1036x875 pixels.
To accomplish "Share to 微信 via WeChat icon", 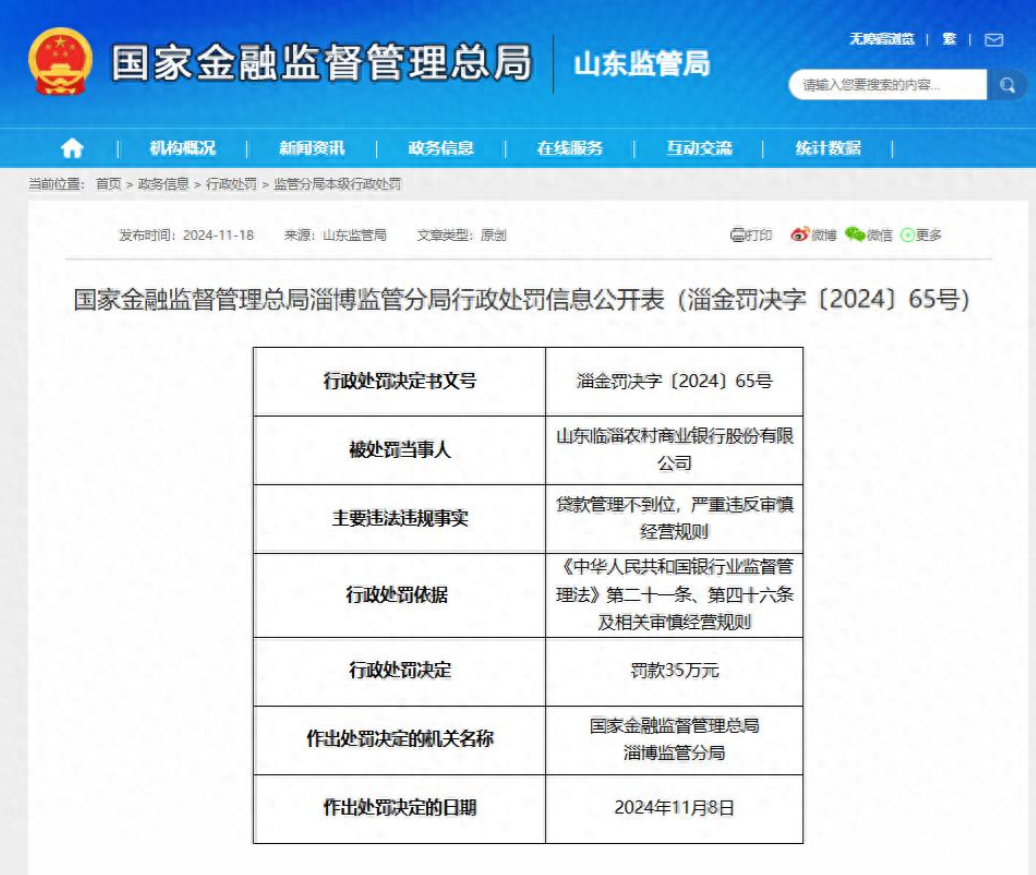I will [869, 235].
